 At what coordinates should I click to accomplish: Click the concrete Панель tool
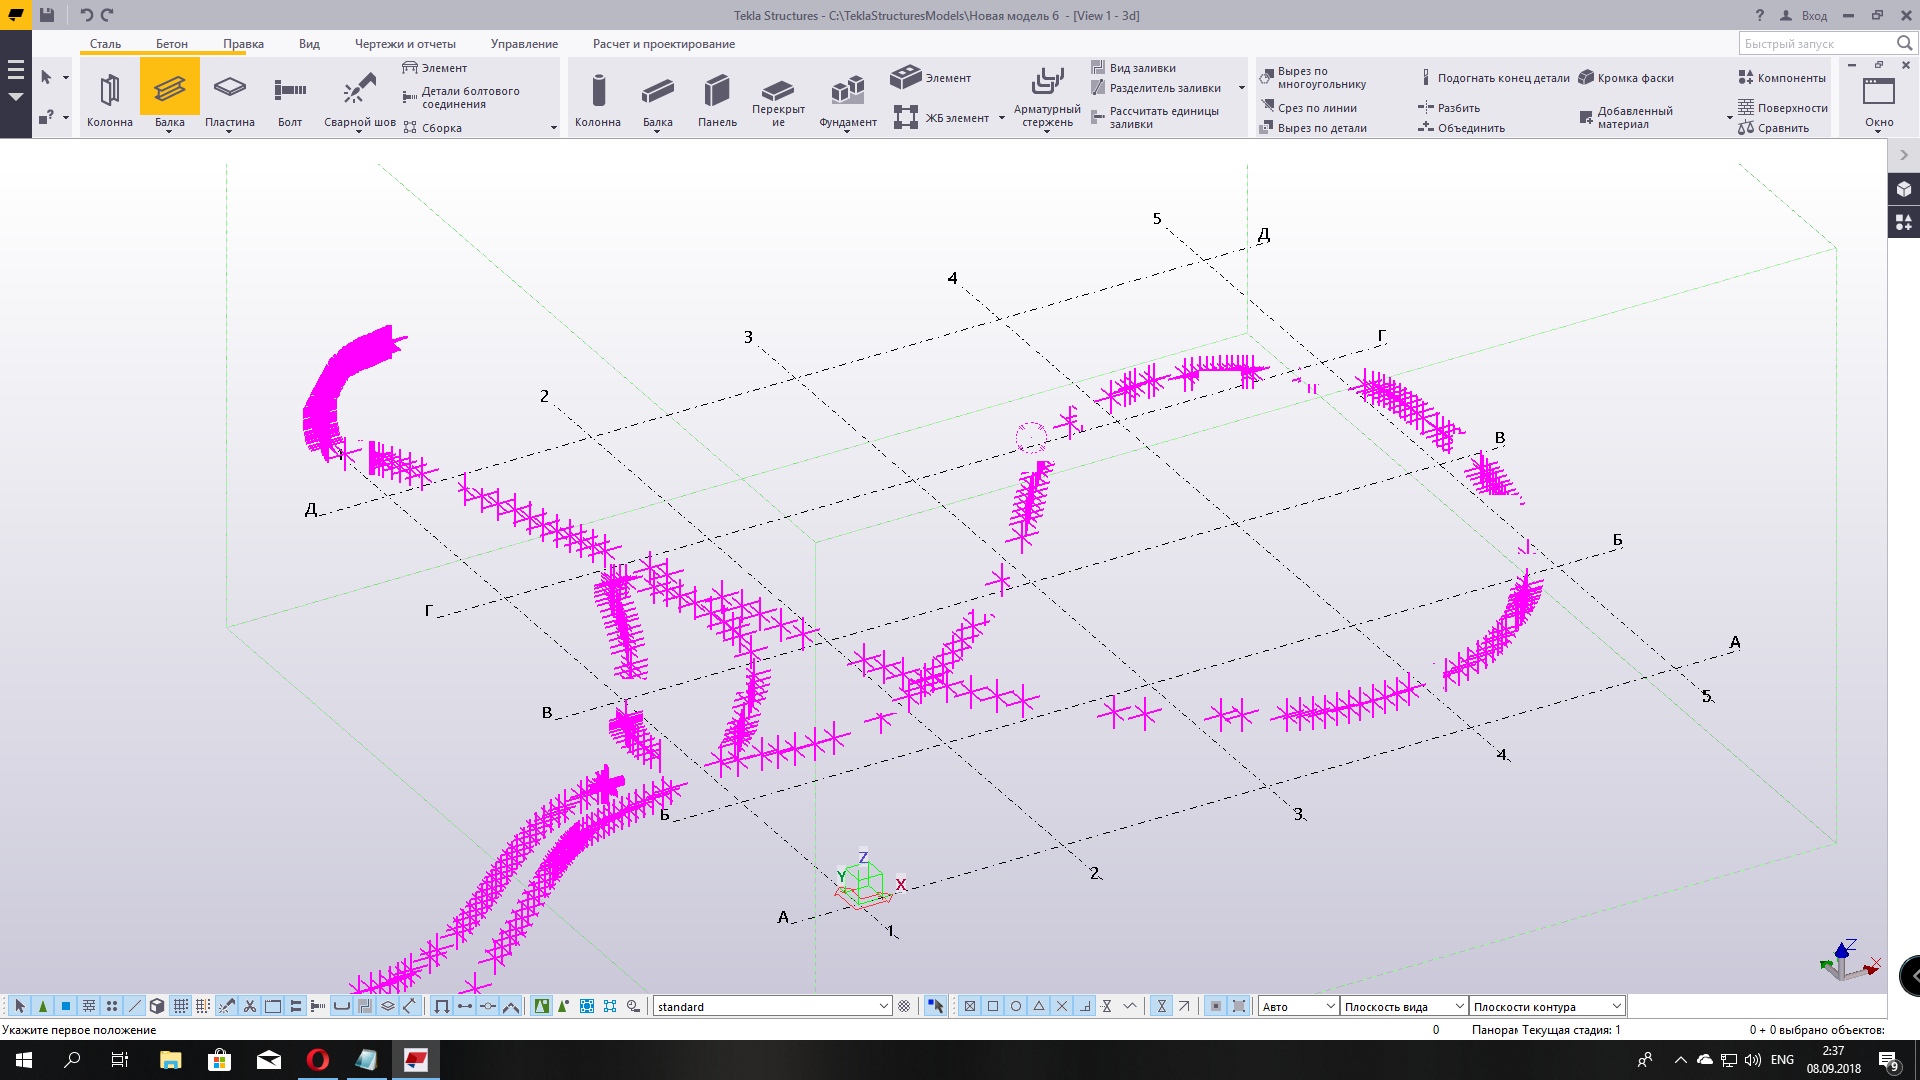717,97
